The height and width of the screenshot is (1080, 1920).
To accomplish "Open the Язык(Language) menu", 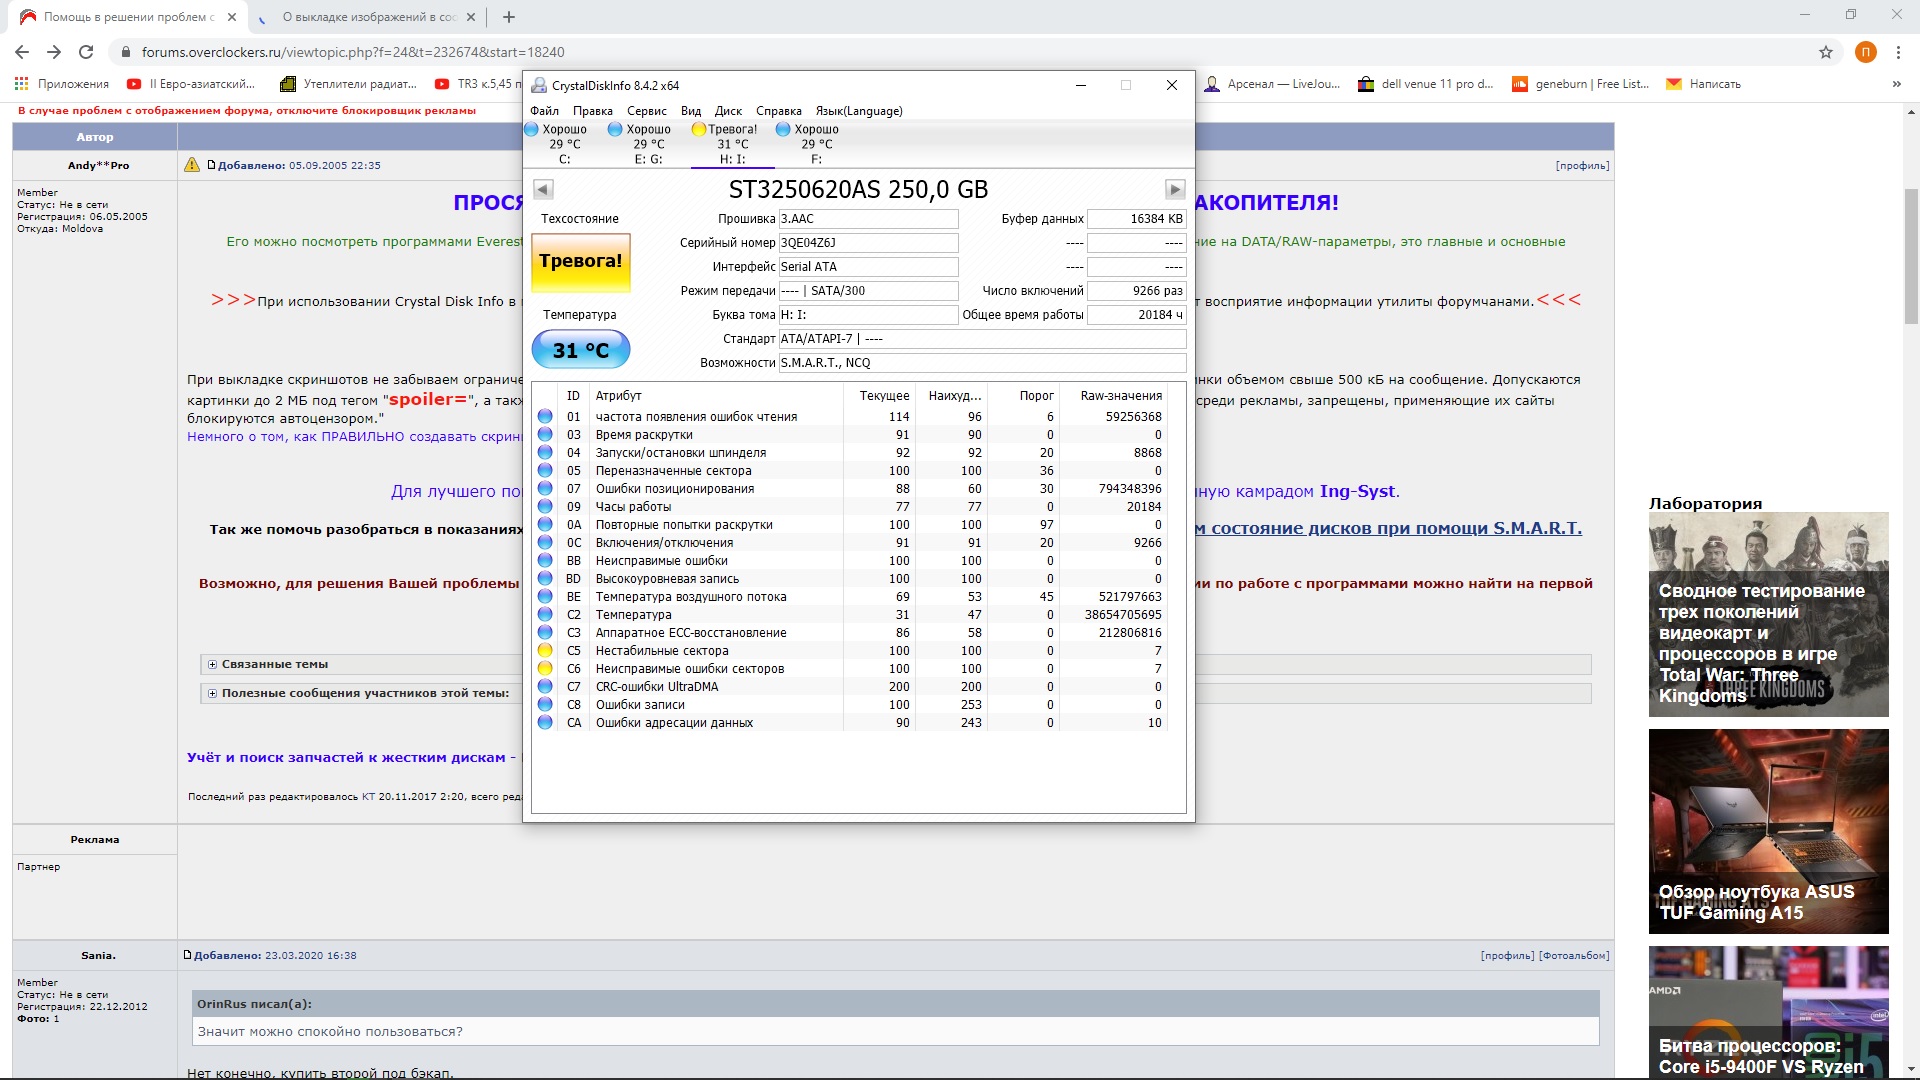I will (x=858, y=111).
